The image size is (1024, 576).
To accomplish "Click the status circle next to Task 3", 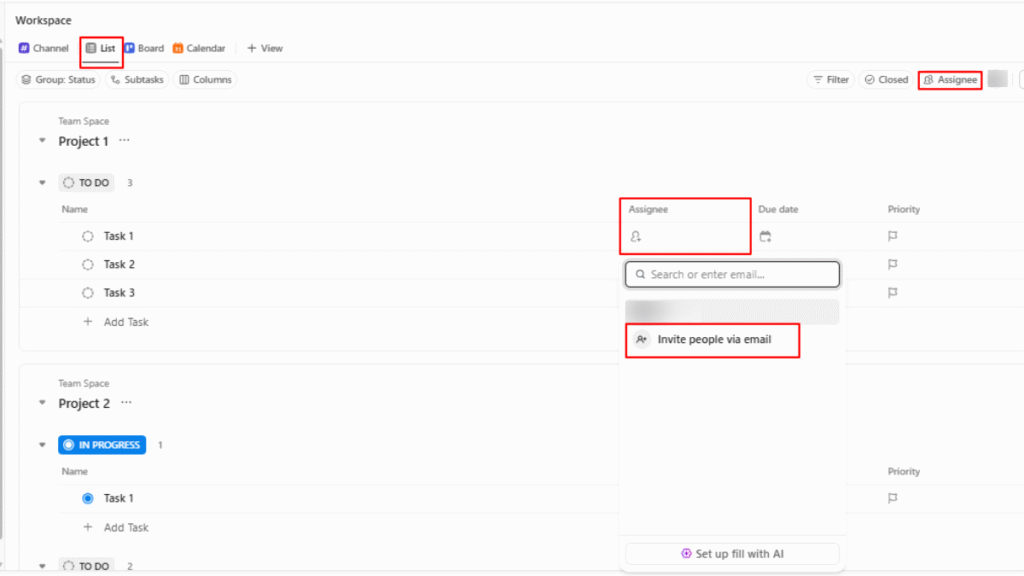I will (x=88, y=292).
